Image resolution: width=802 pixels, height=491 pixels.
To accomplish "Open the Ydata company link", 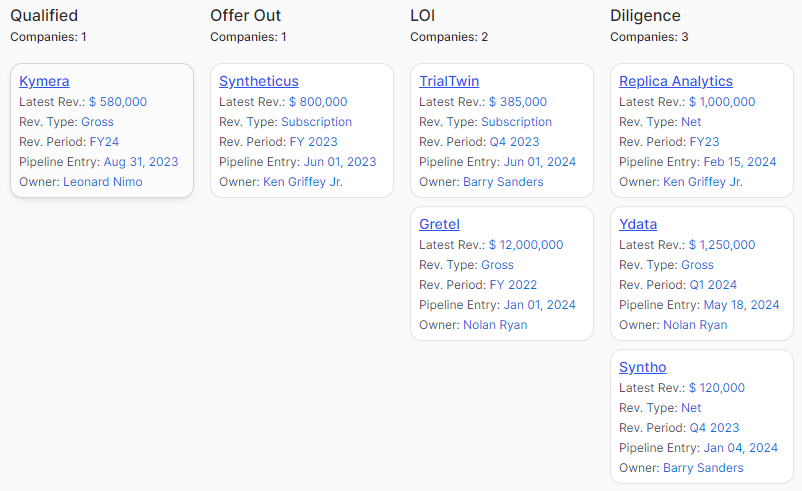I will point(638,225).
